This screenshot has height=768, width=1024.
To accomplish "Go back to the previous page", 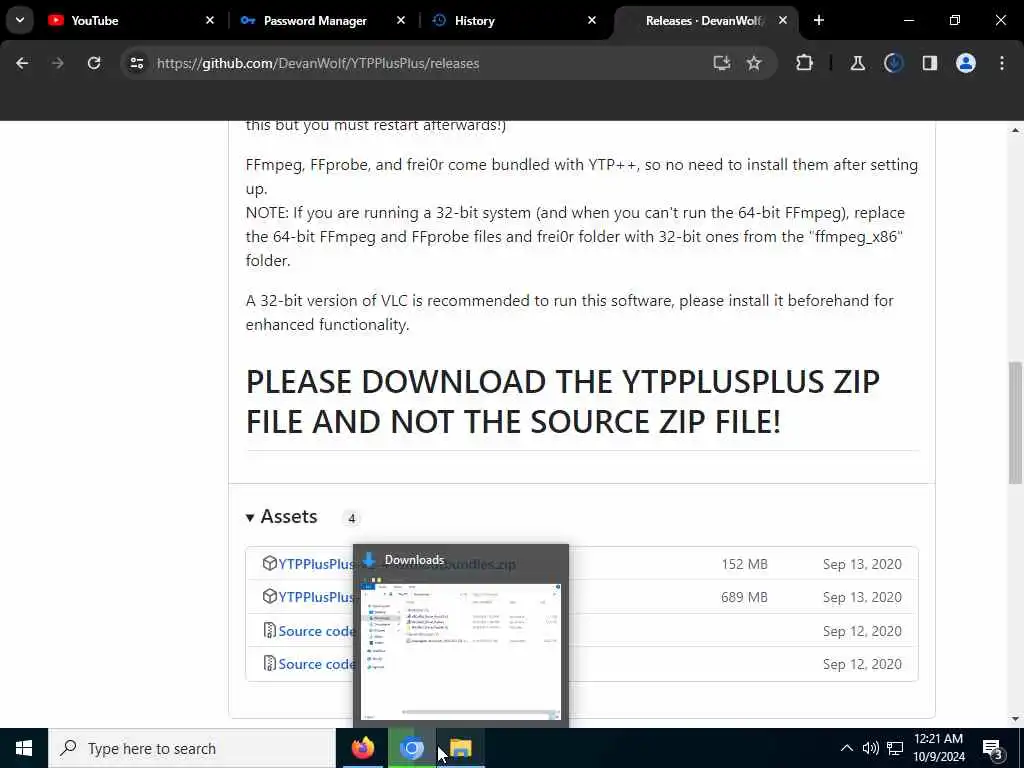I will point(22,63).
